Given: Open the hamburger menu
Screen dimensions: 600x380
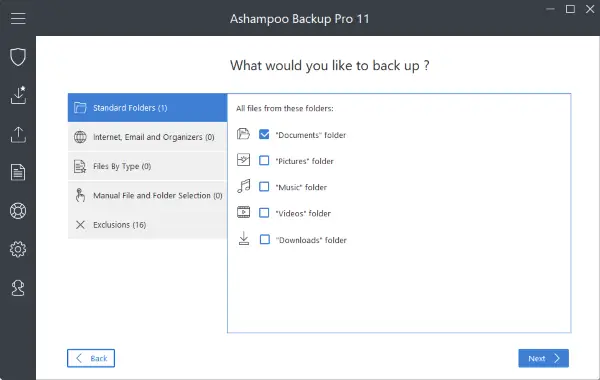Looking at the screenshot, I should click(18, 18).
